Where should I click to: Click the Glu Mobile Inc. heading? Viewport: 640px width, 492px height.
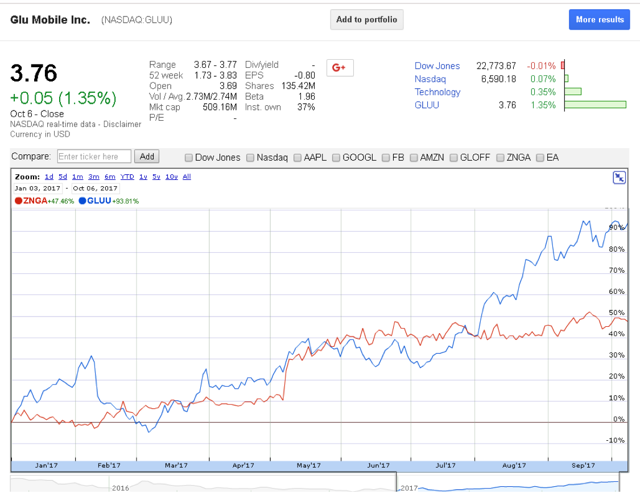tap(50, 20)
